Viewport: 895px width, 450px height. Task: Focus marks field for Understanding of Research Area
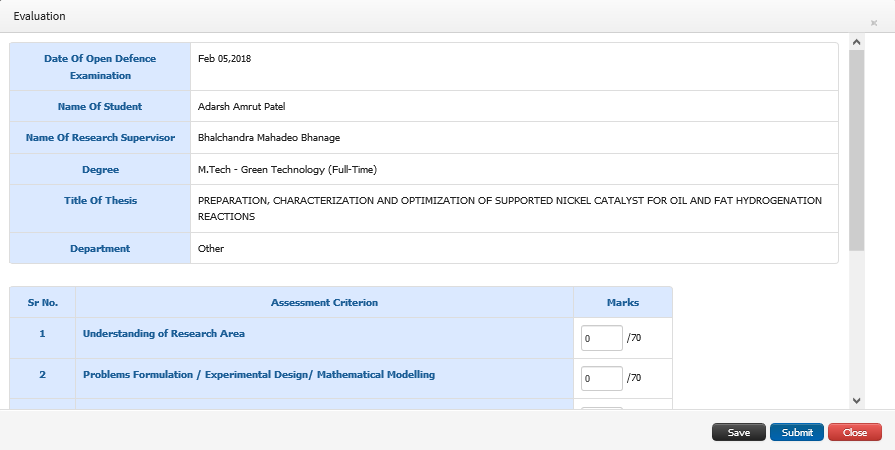click(x=602, y=338)
